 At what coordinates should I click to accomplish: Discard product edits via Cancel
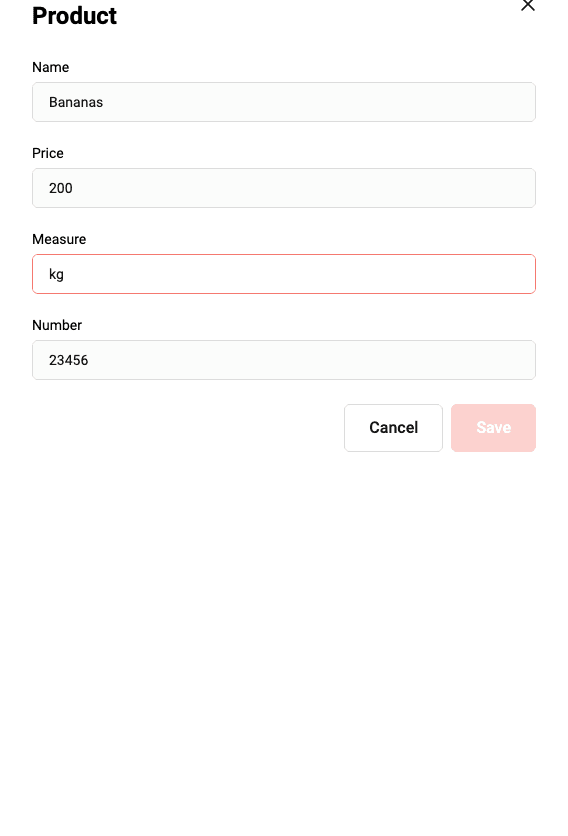click(394, 428)
